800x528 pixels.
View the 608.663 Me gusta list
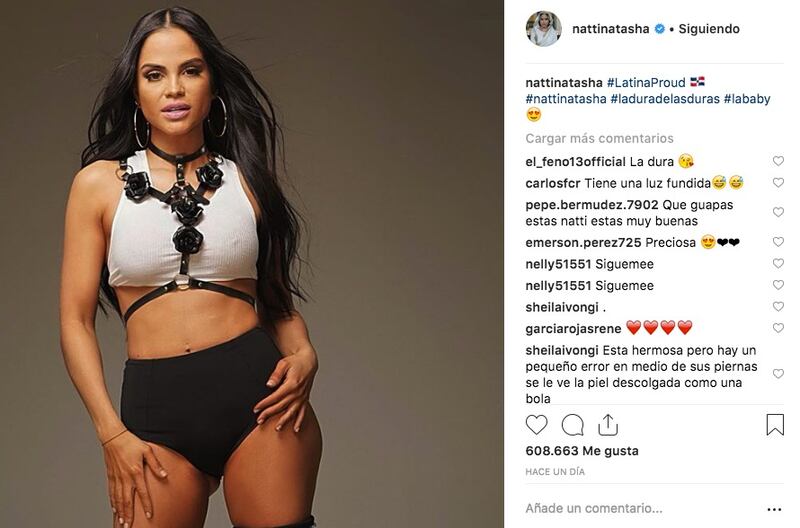(x=582, y=451)
